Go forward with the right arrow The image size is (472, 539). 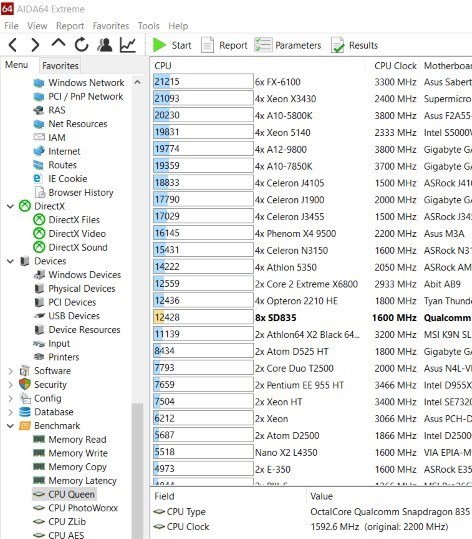click(35, 45)
